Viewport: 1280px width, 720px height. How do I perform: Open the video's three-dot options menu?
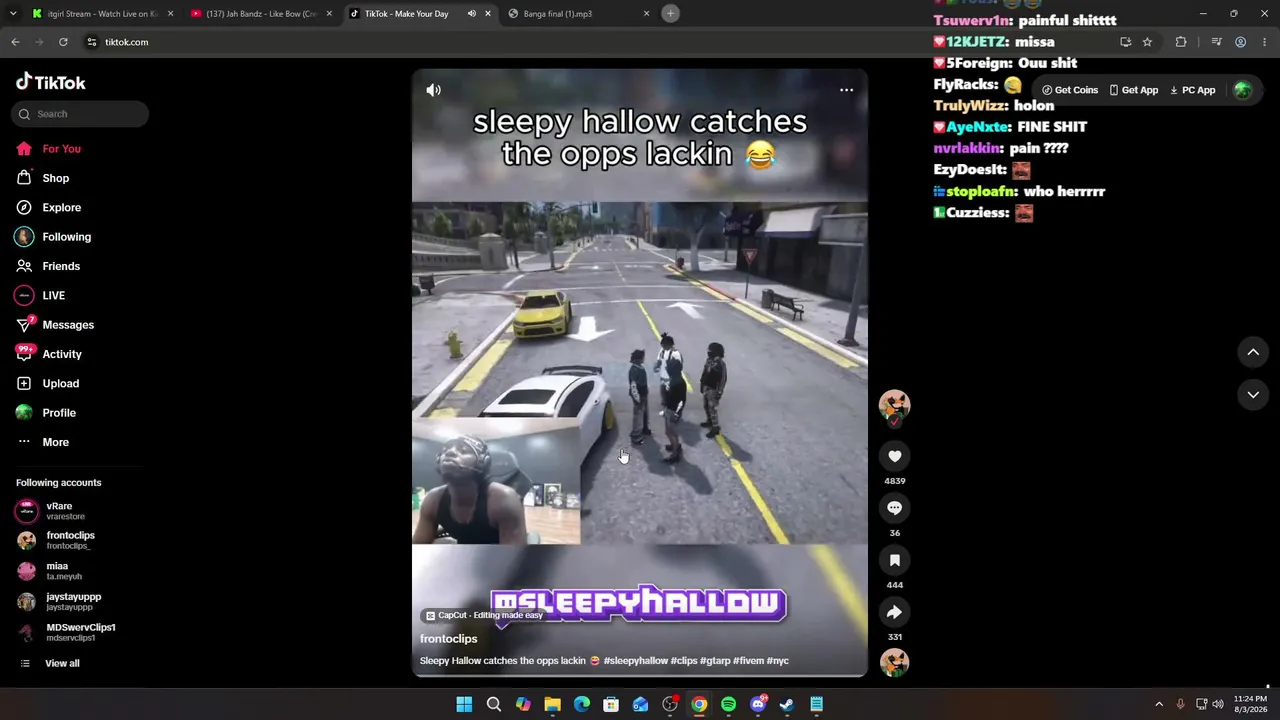coord(846,90)
